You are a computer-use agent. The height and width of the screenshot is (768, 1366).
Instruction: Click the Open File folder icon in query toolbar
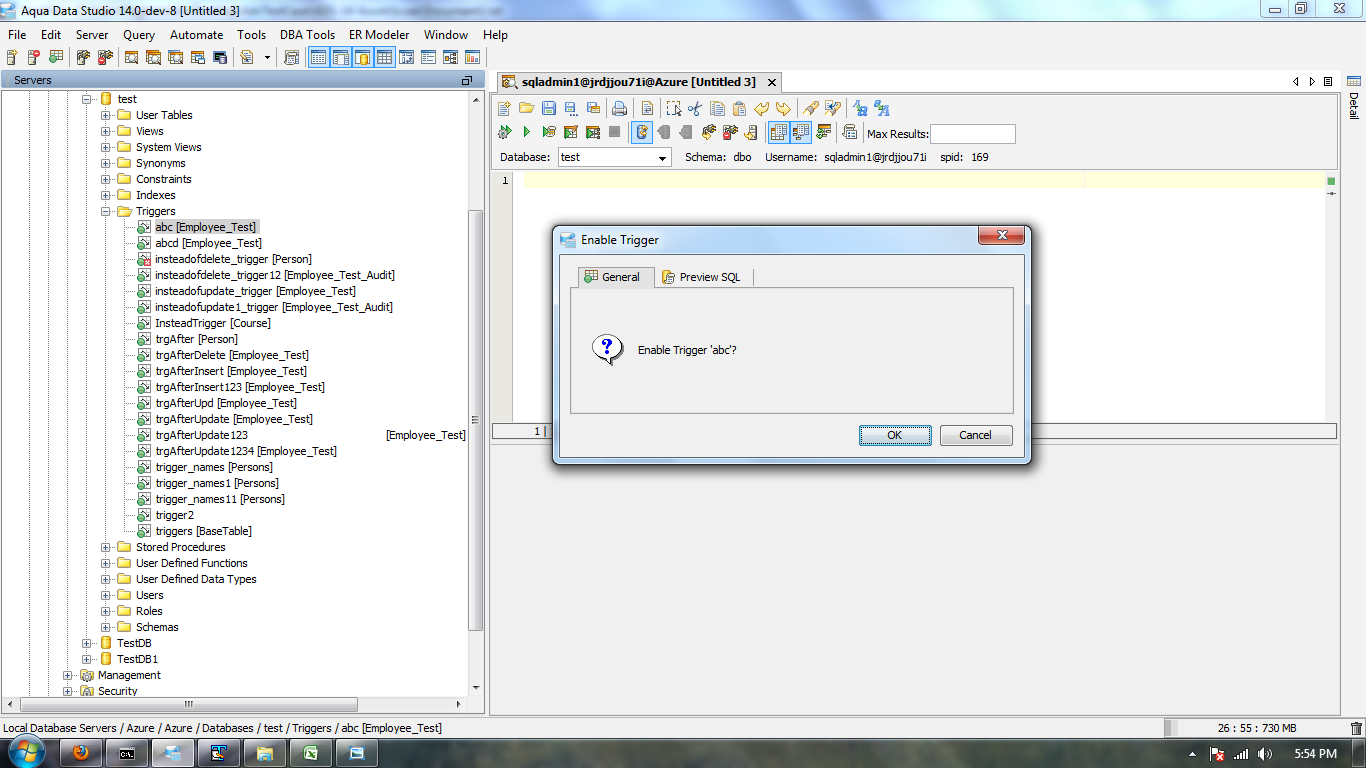tap(526, 108)
